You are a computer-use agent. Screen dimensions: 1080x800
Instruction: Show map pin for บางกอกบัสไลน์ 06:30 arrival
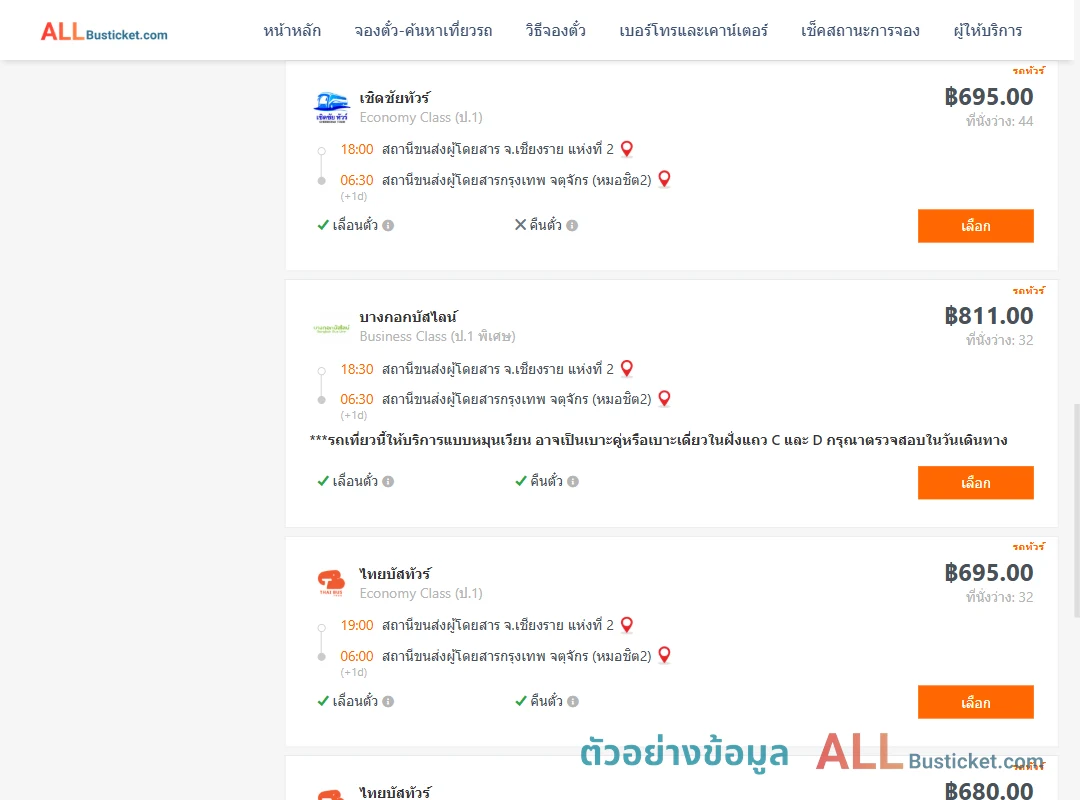(x=664, y=399)
